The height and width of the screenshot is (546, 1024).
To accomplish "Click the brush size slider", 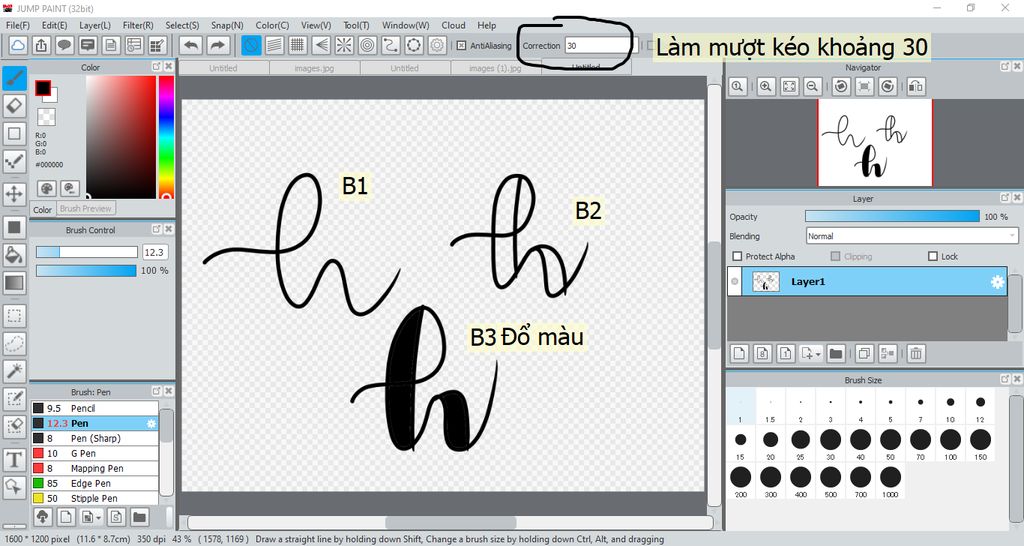I will (x=86, y=252).
